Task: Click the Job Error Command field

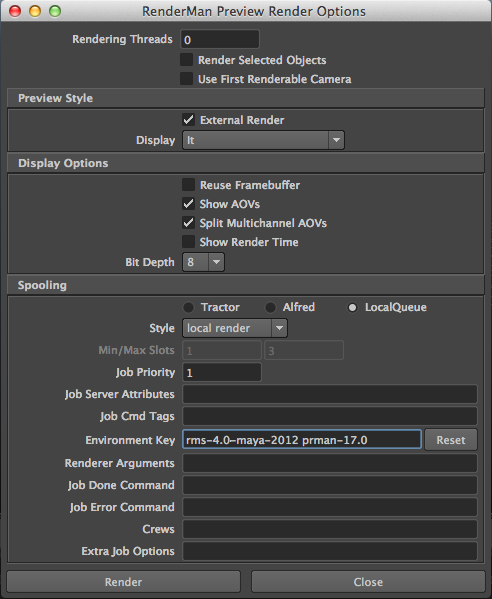Action: (x=330, y=507)
